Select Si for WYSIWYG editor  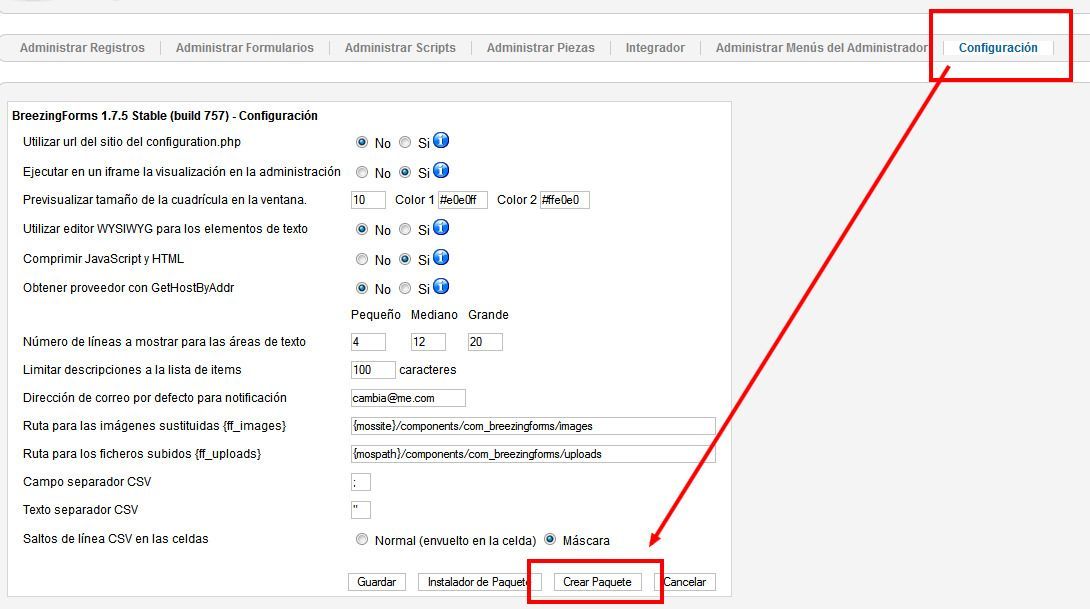point(405,229)
